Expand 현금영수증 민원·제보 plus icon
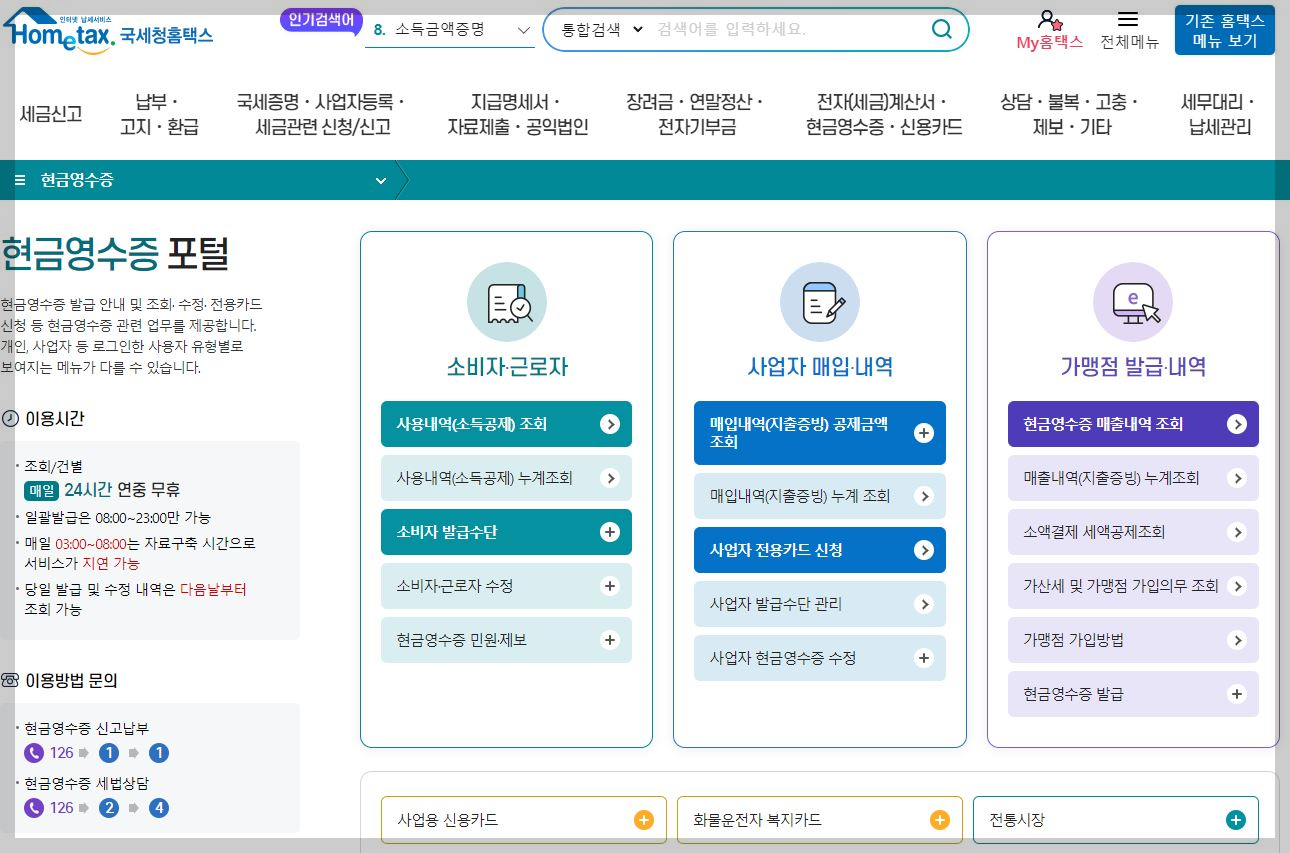1290x853 pixels. coord(610,640)
